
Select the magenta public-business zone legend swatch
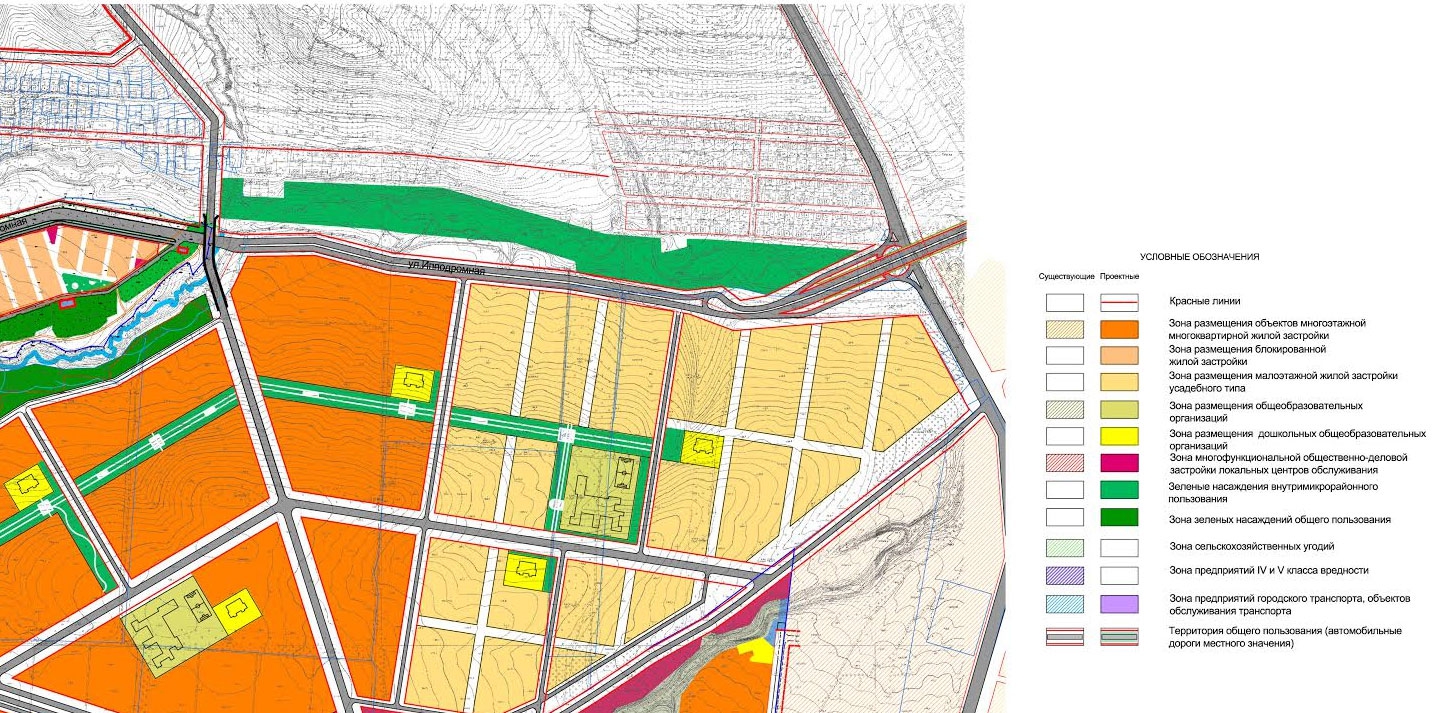(x=1119, y=462)
